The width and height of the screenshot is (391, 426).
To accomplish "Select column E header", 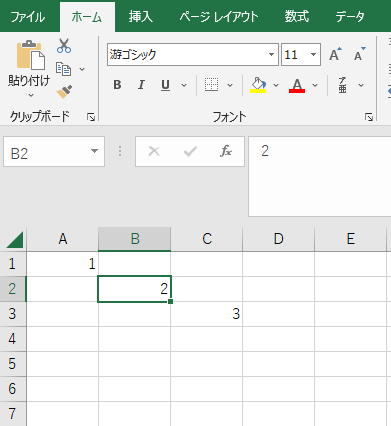I will [351, 239].
